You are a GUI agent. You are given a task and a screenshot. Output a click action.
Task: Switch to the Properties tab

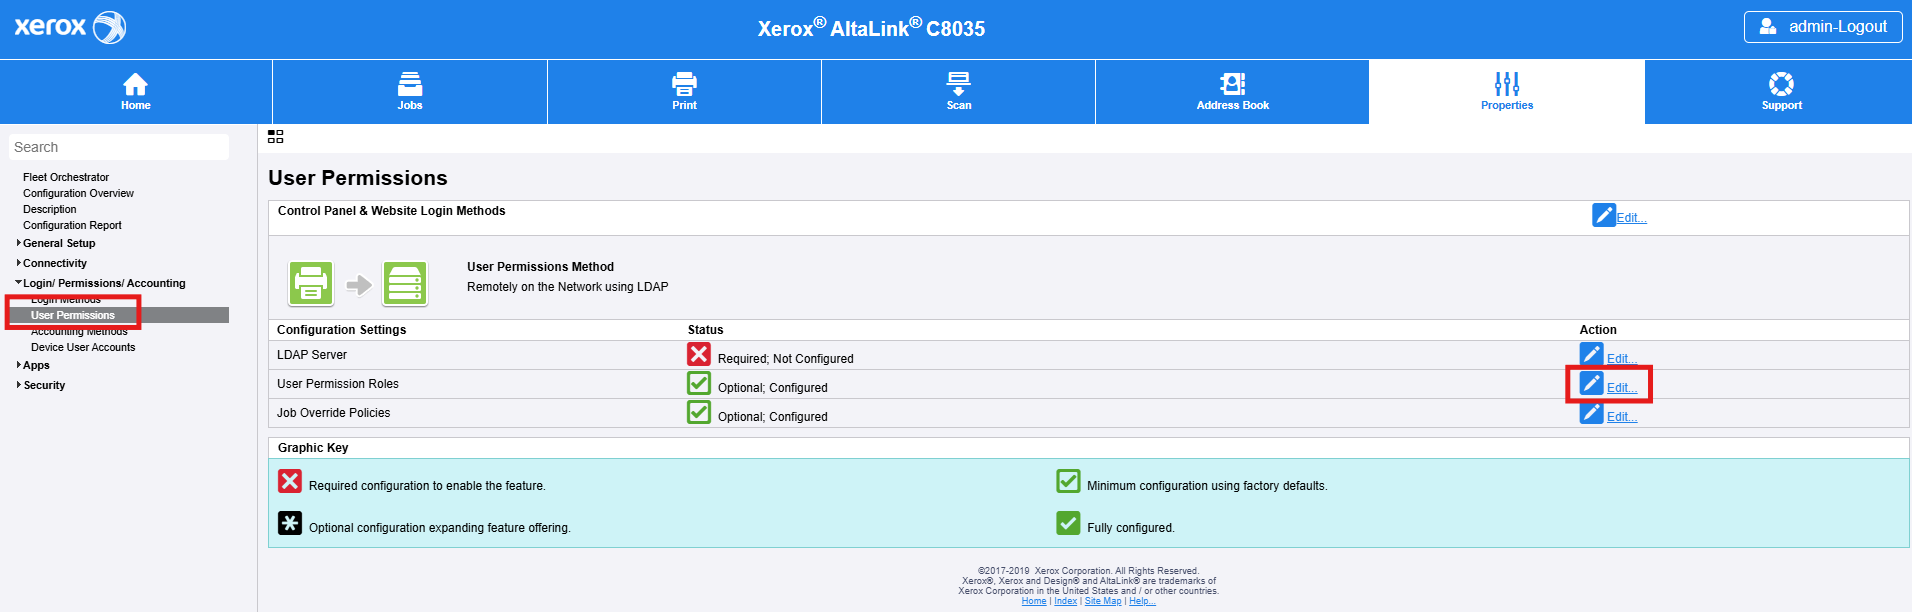[x=1506, y=92]
